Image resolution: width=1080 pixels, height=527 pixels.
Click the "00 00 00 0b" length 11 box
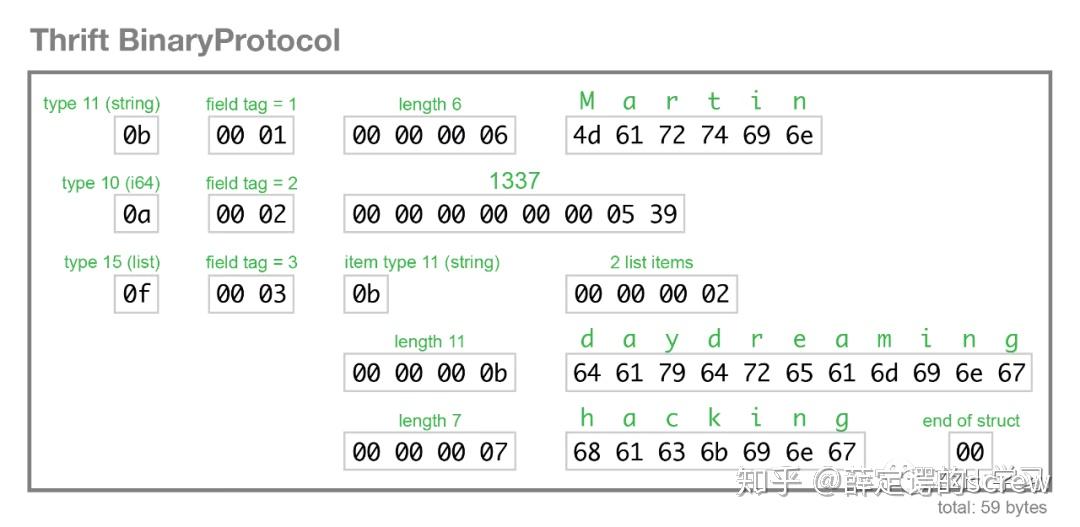click(x=430, y=373)
